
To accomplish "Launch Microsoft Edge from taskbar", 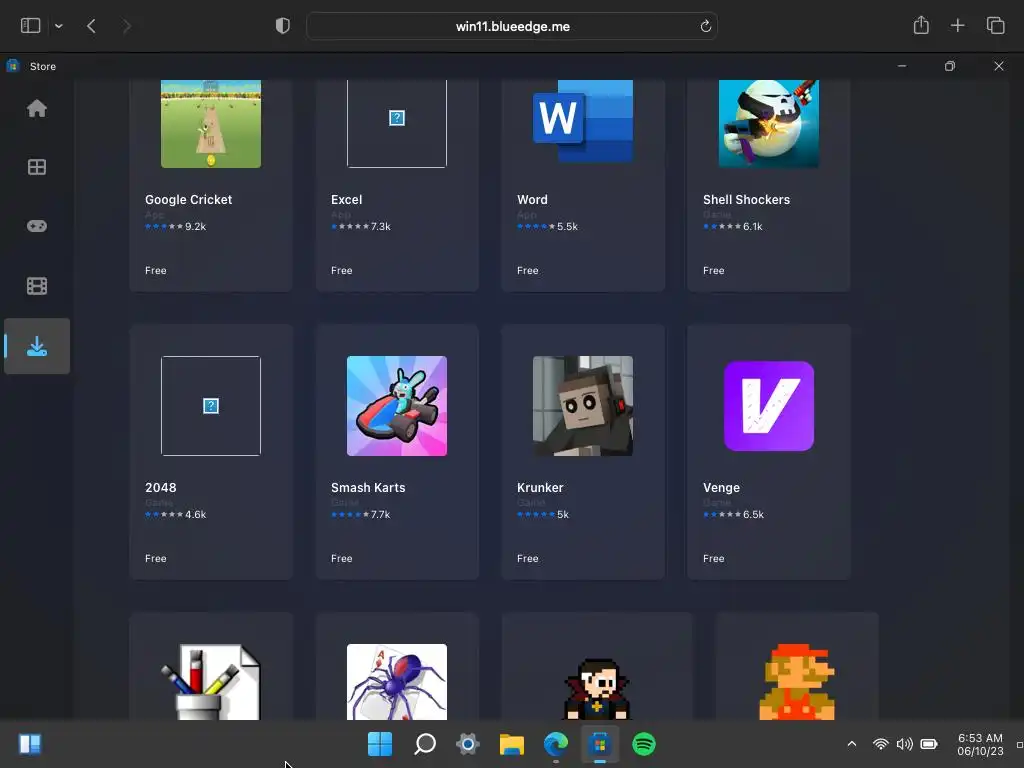I will 556,744.
